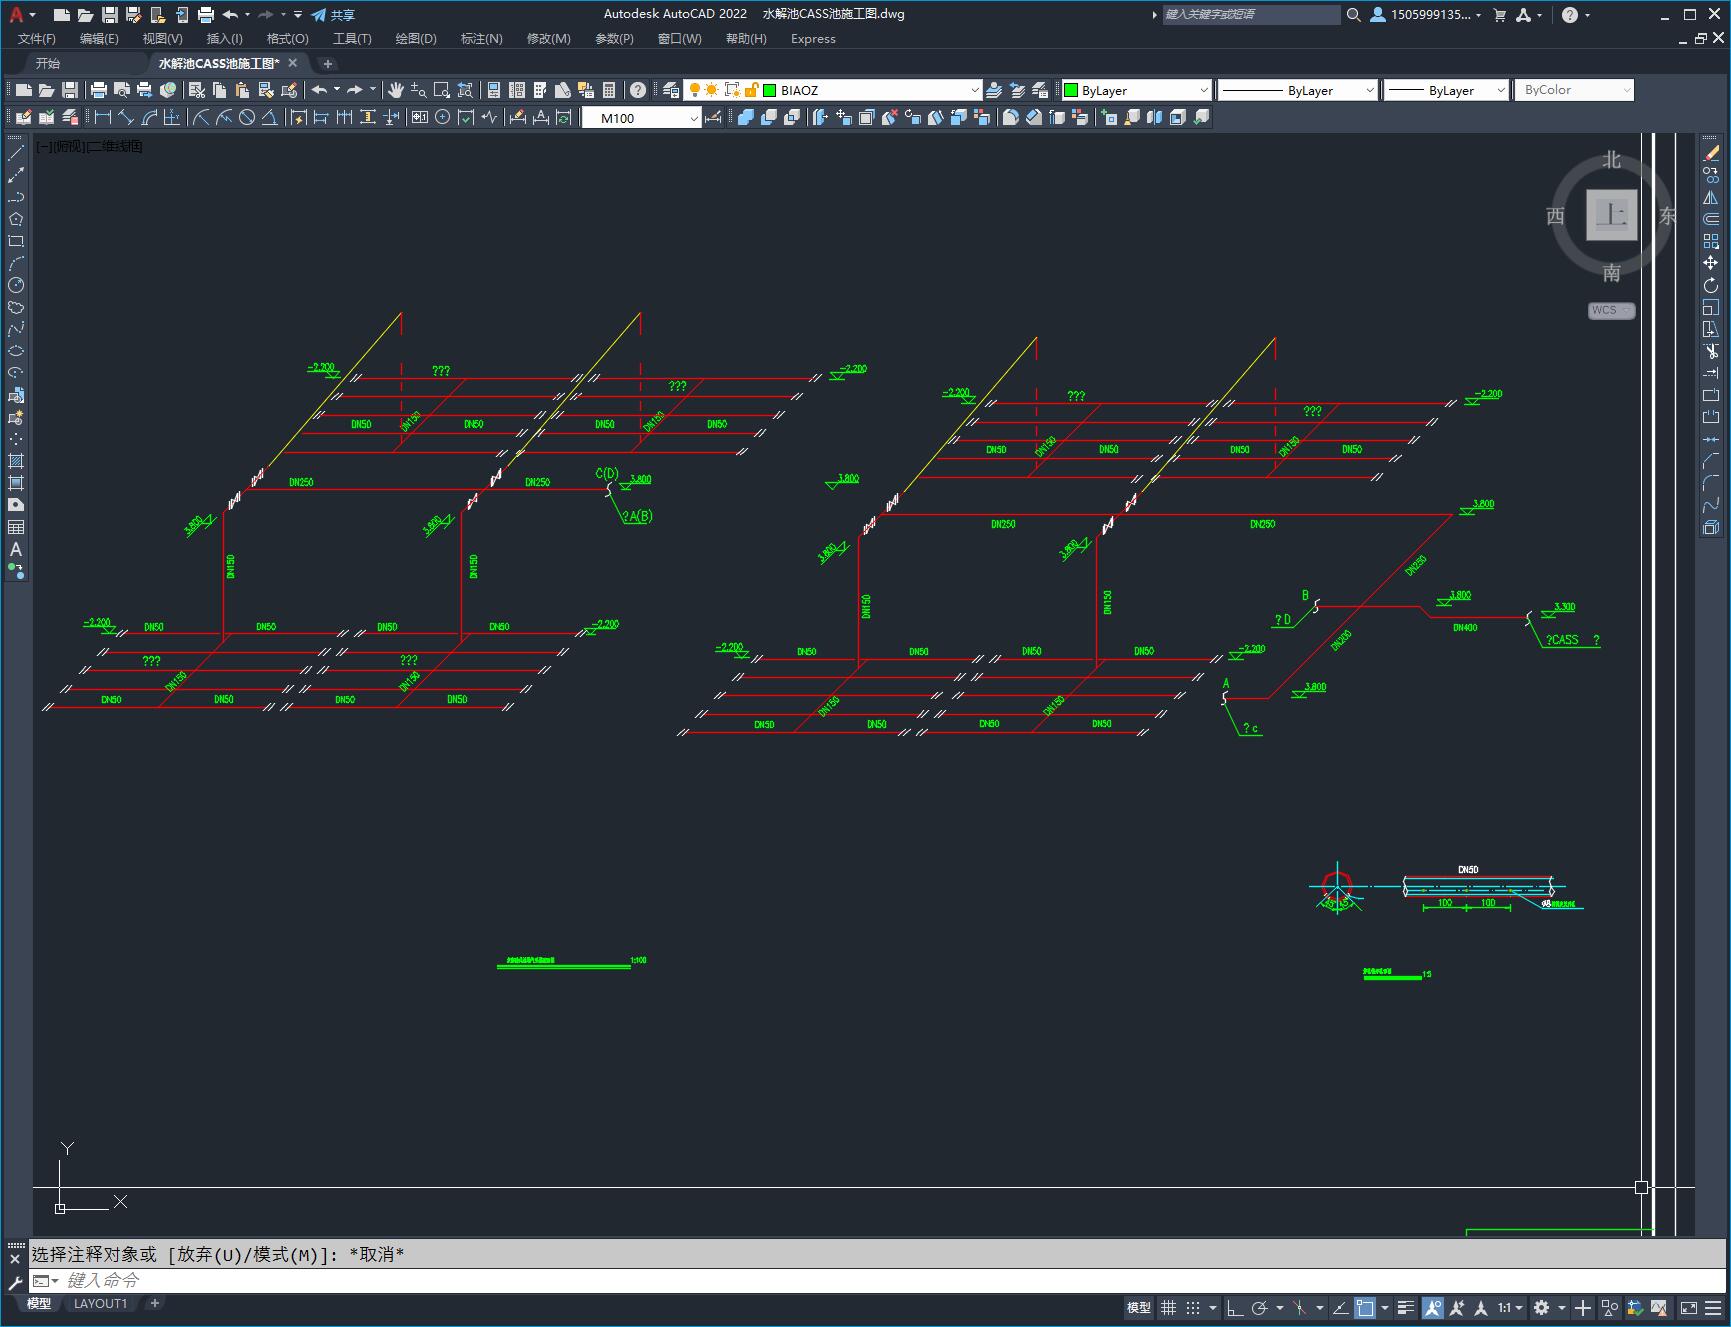Screen dimensions: 1731x1327
Task: Select the Move tool in modify toolbar
Action: [1711, 263]
